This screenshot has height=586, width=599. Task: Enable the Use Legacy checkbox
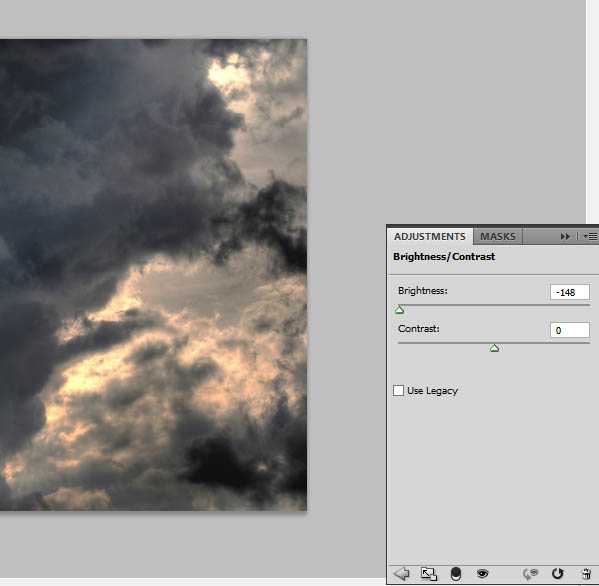(x=398, y=390)
